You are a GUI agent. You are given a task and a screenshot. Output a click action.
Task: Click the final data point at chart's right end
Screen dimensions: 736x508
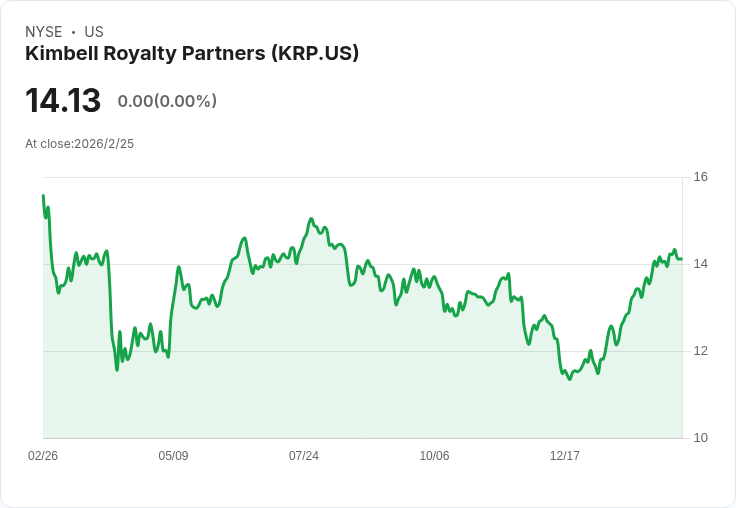pos(682,259)
